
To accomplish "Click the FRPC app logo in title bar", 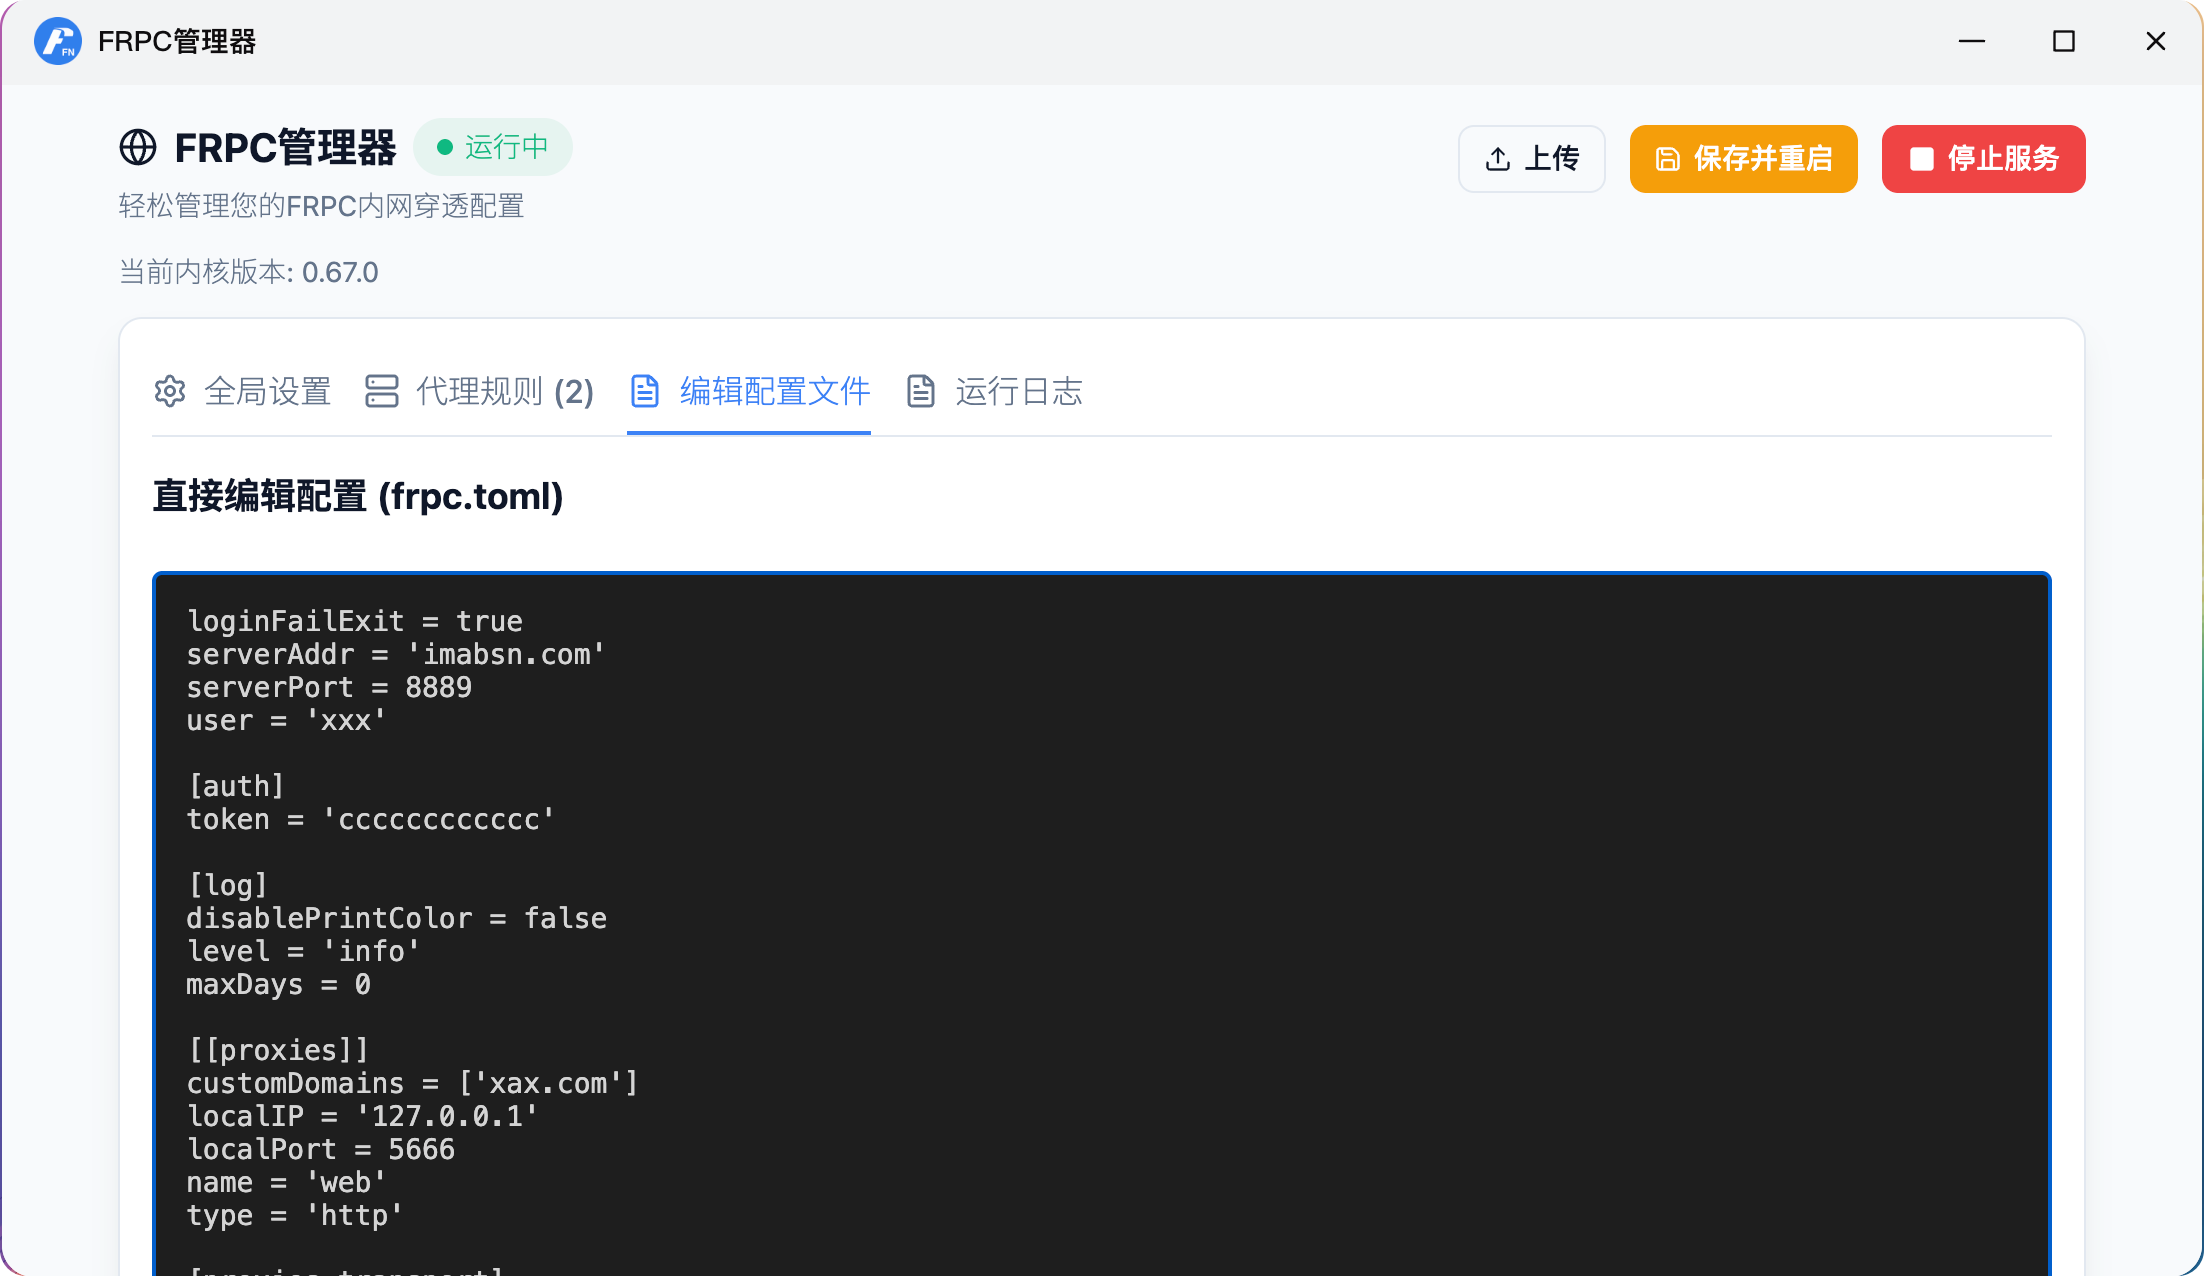I will (x=57, y=41).
